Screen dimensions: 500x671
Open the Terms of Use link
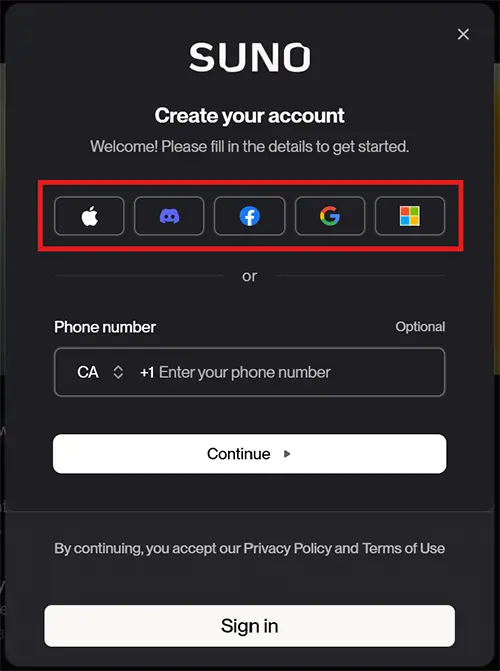point(404,548)
